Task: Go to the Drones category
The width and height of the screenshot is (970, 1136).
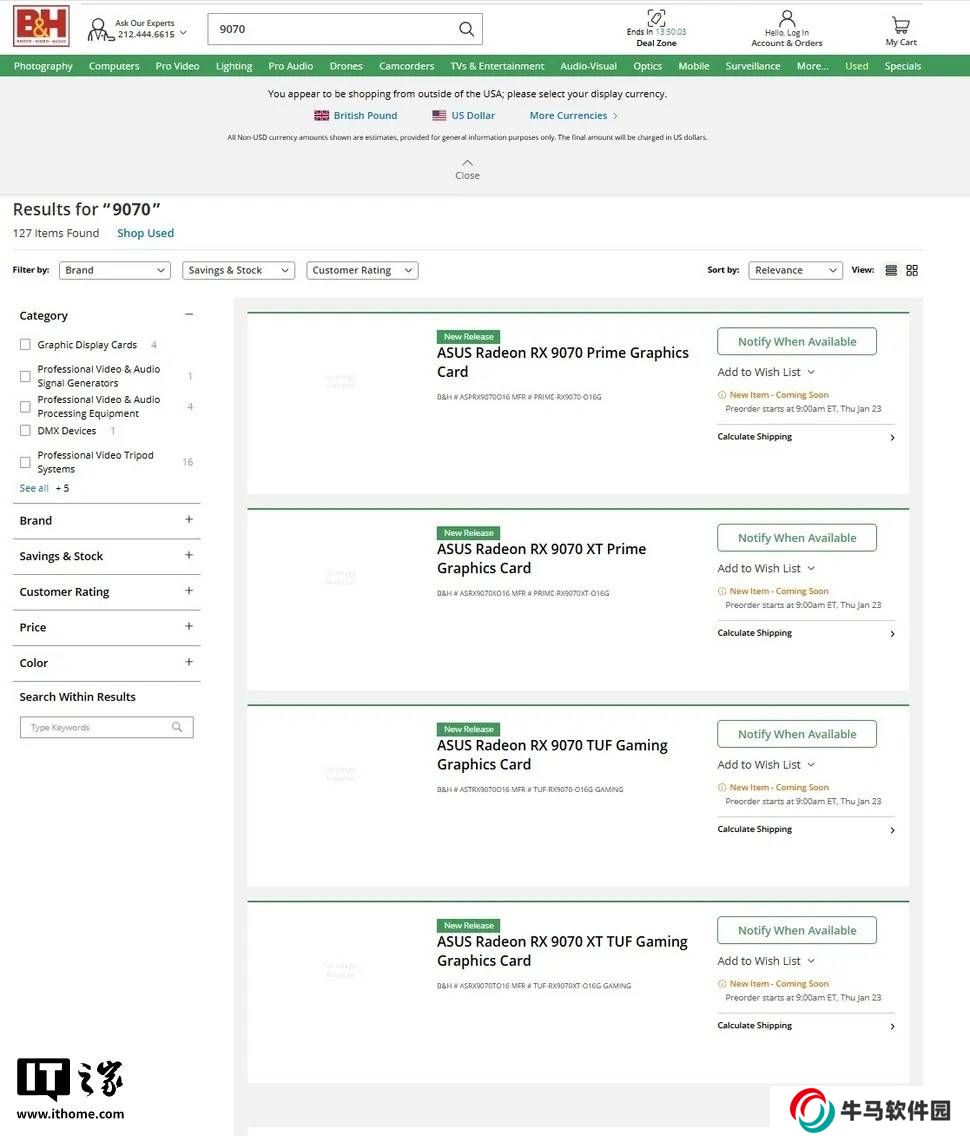Action: [346, 66]
